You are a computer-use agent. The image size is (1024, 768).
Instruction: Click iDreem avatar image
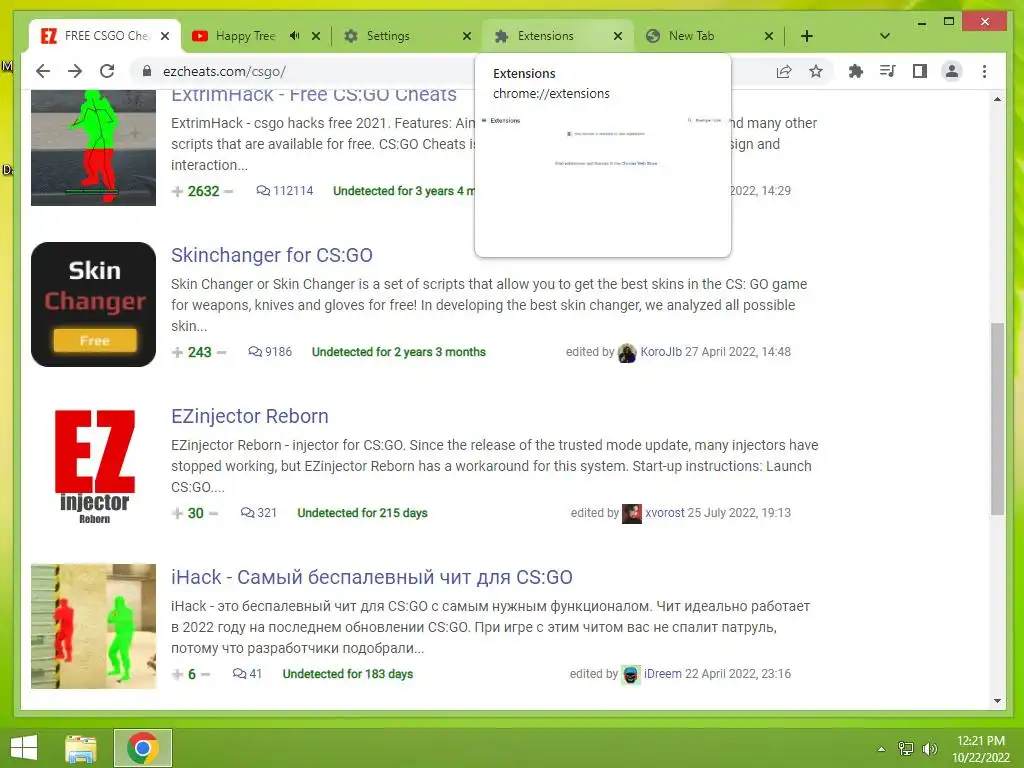630,675
